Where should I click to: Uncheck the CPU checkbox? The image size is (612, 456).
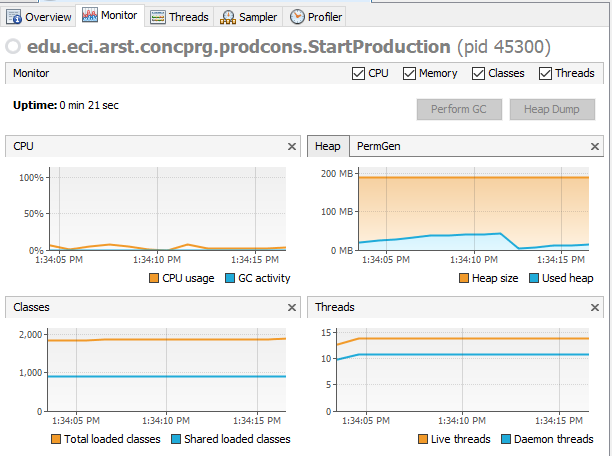tap(358, 73)
